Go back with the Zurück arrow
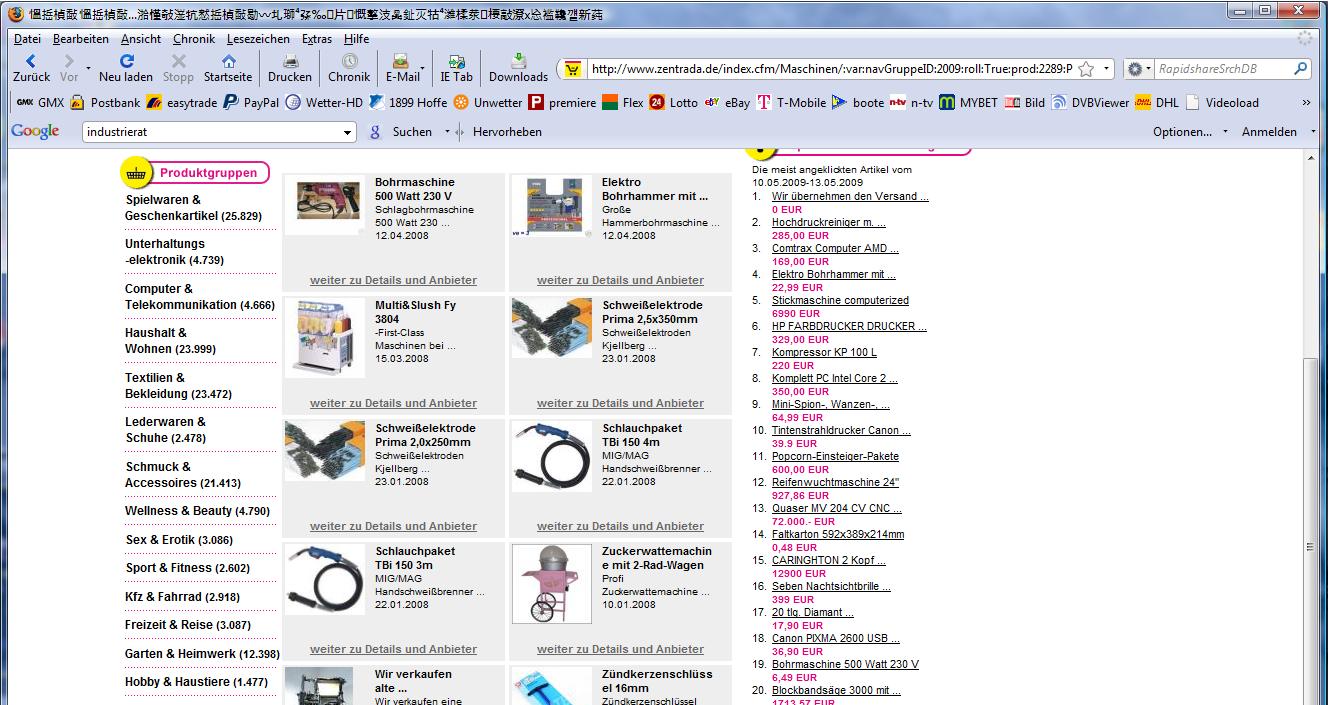The image size is (1328, 705). pos(31,68)
